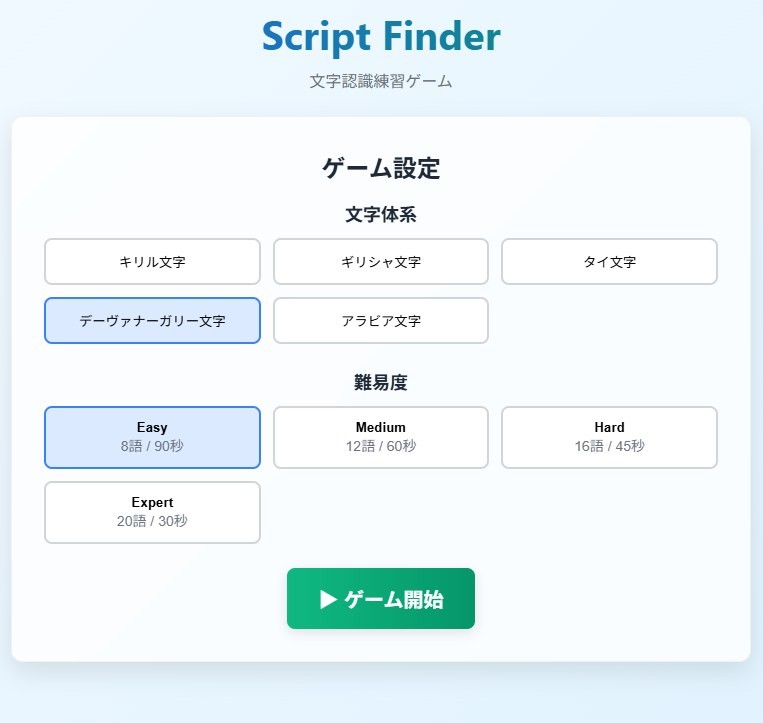Pick the タイ文字 script button
This screenshot has height=723, width=763.
(x=609, y=262)
